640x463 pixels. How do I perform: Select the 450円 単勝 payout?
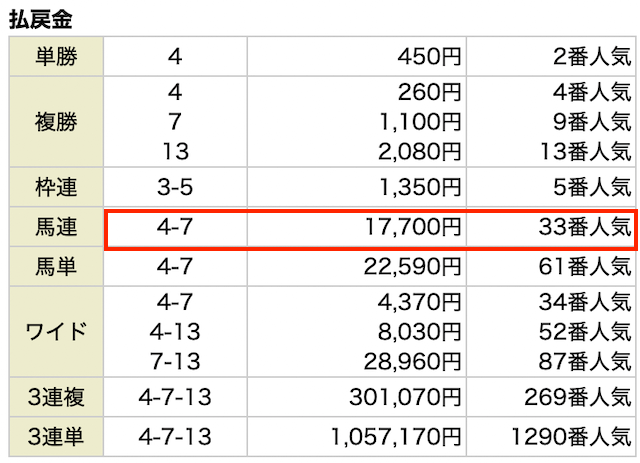coord(430,57)
